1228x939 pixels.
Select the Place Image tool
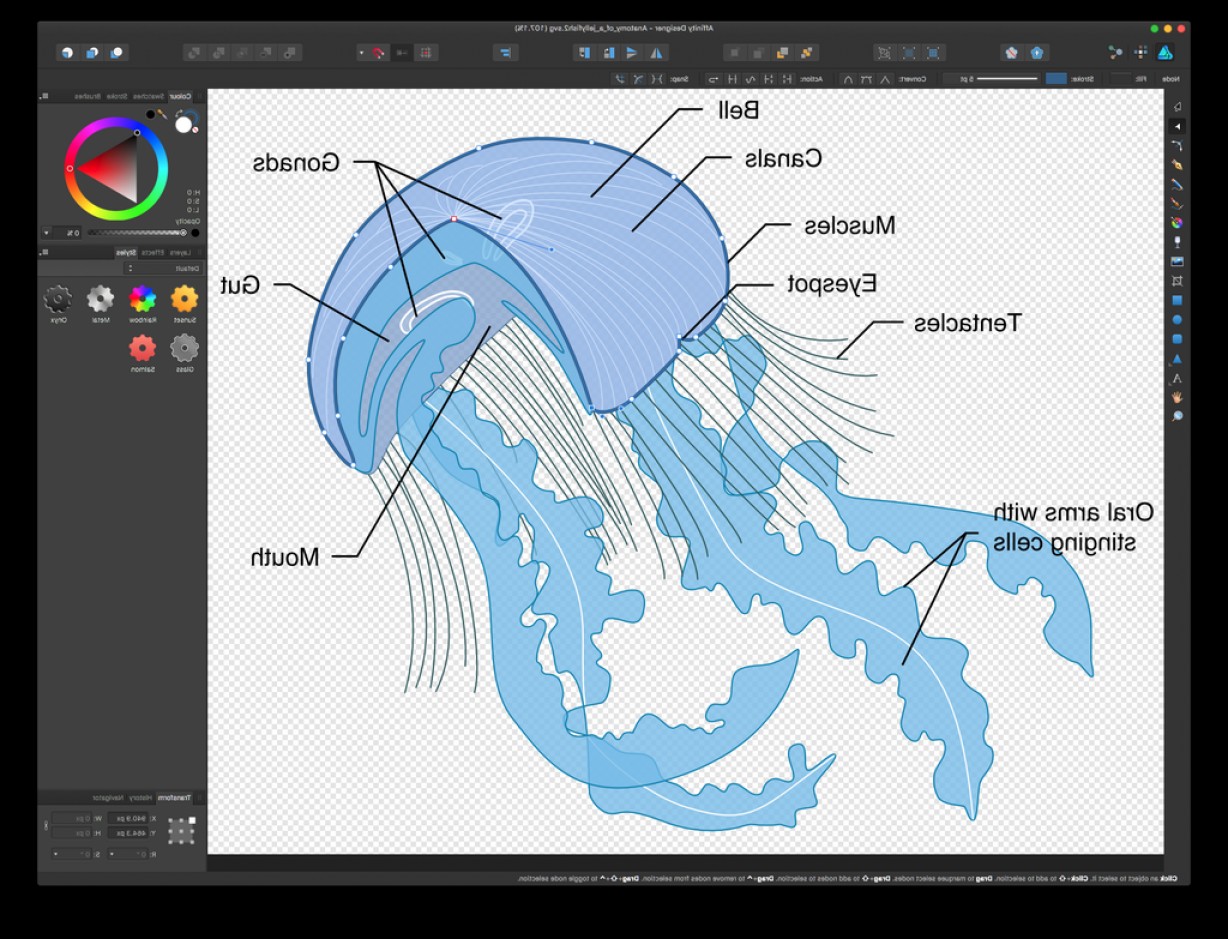point(1177,261)
